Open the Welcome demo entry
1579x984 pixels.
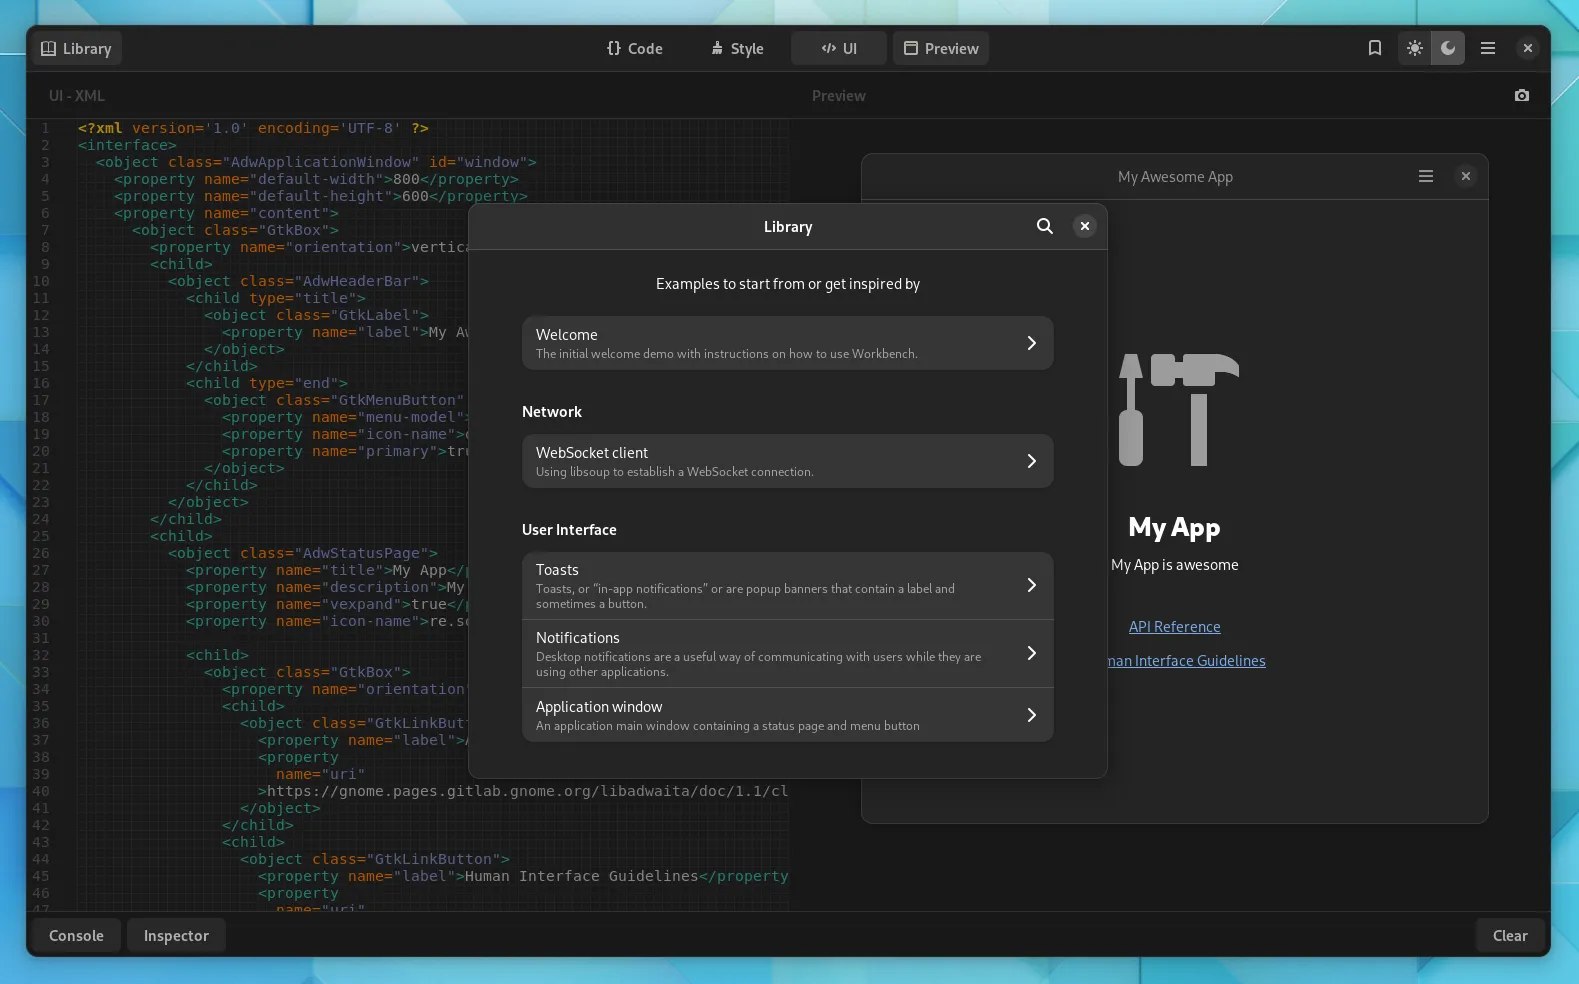coord(787,343)
